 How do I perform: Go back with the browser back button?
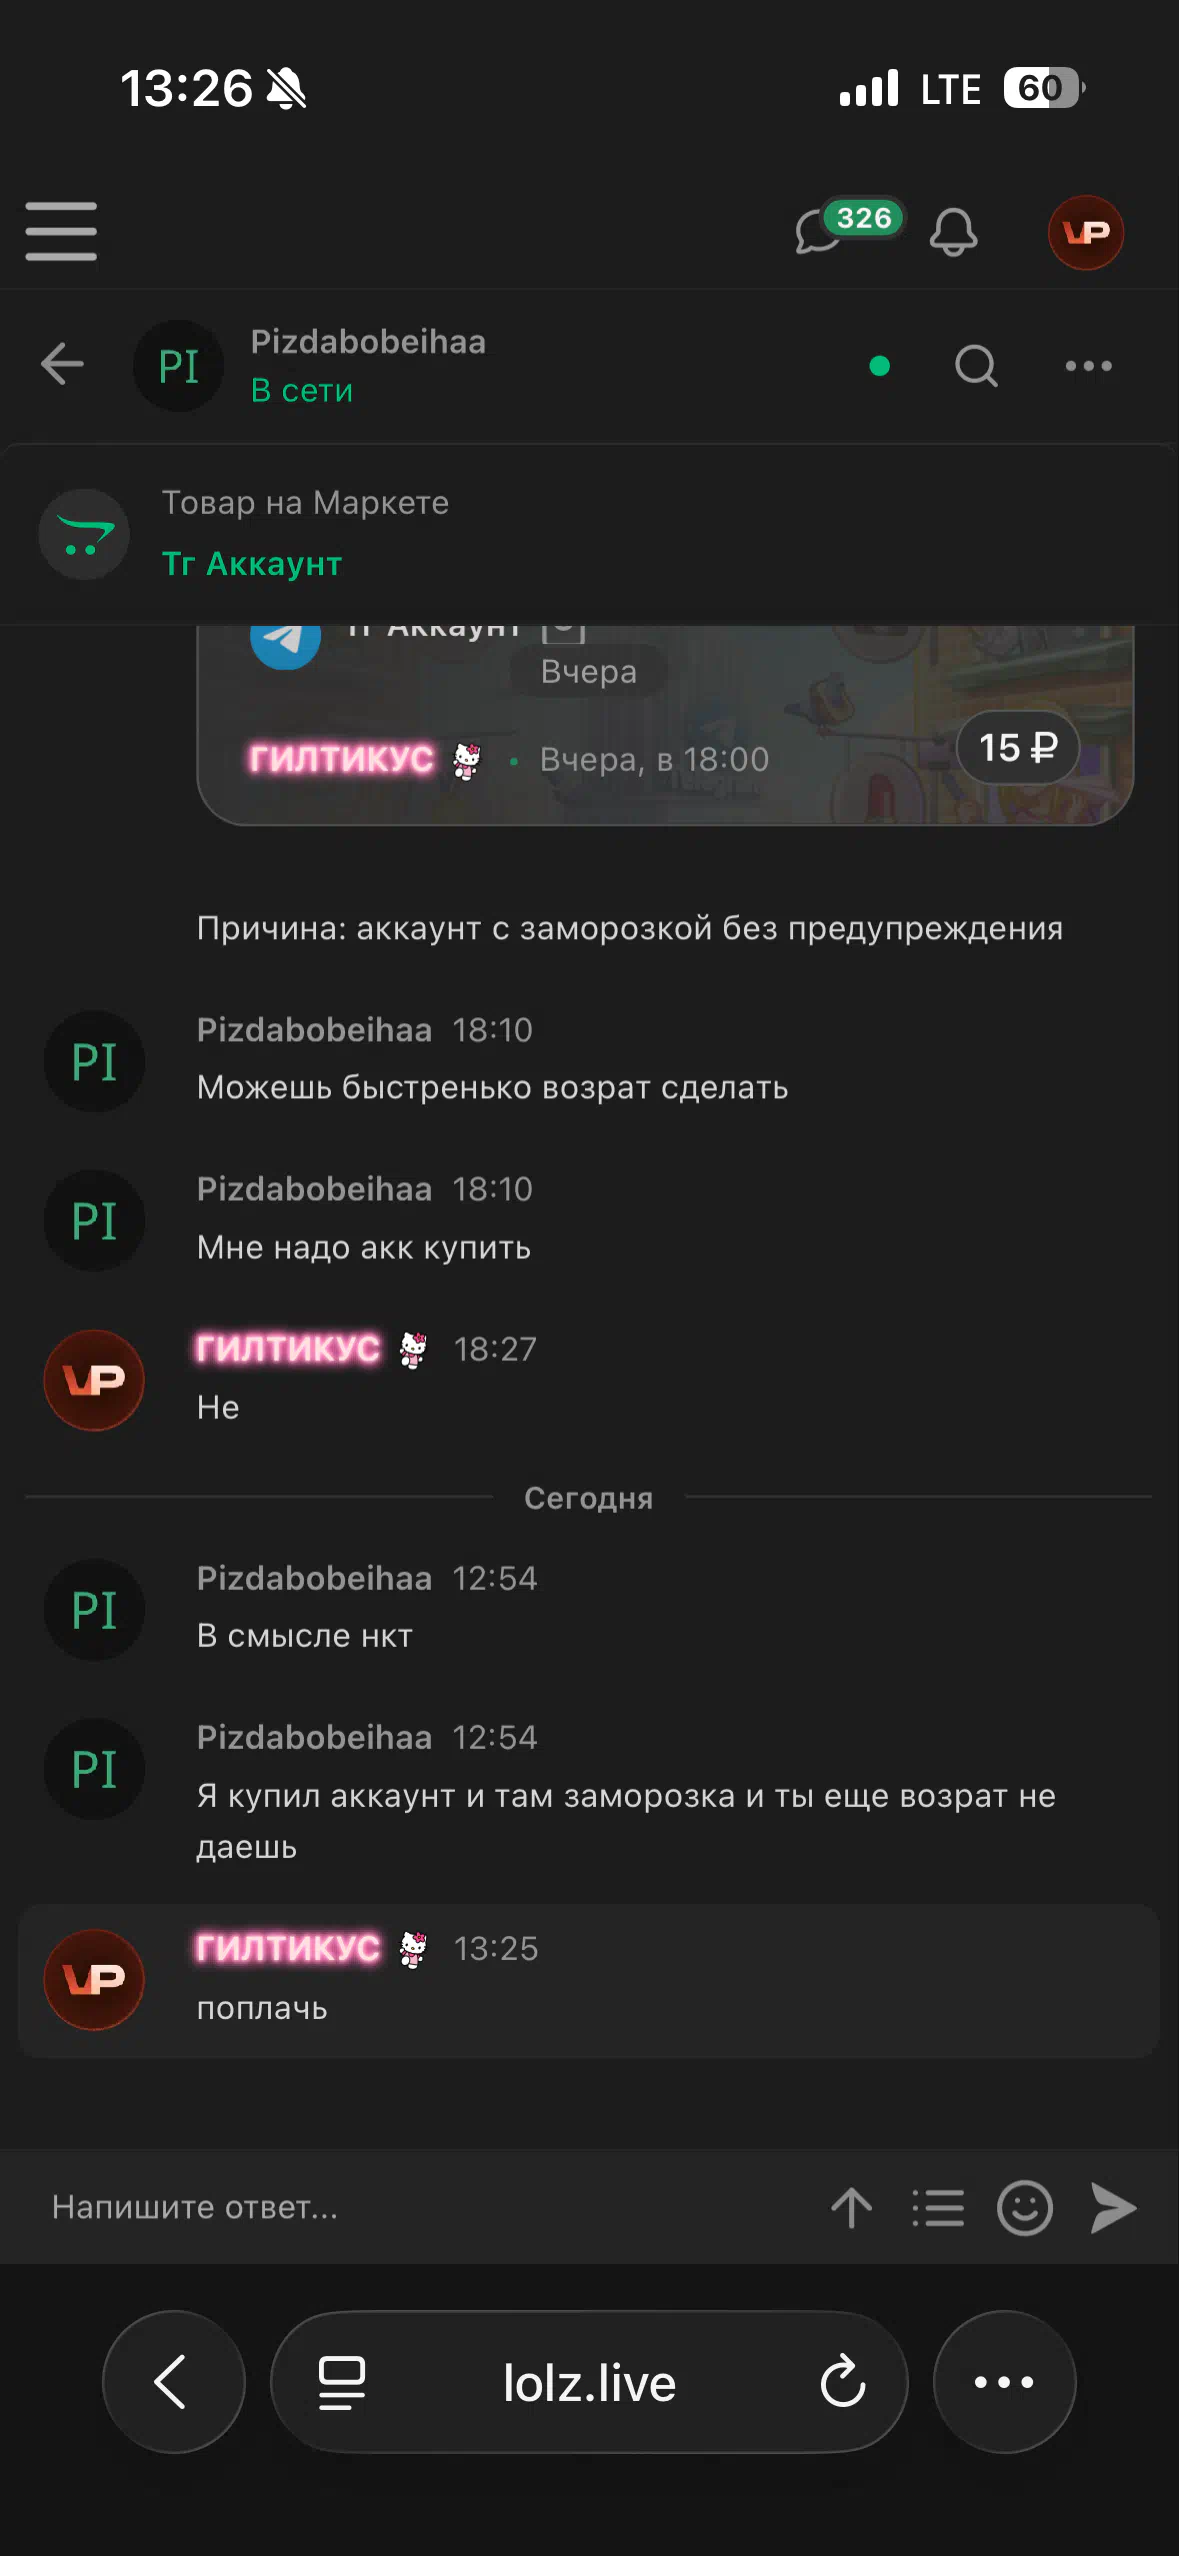pos(174,2382)
